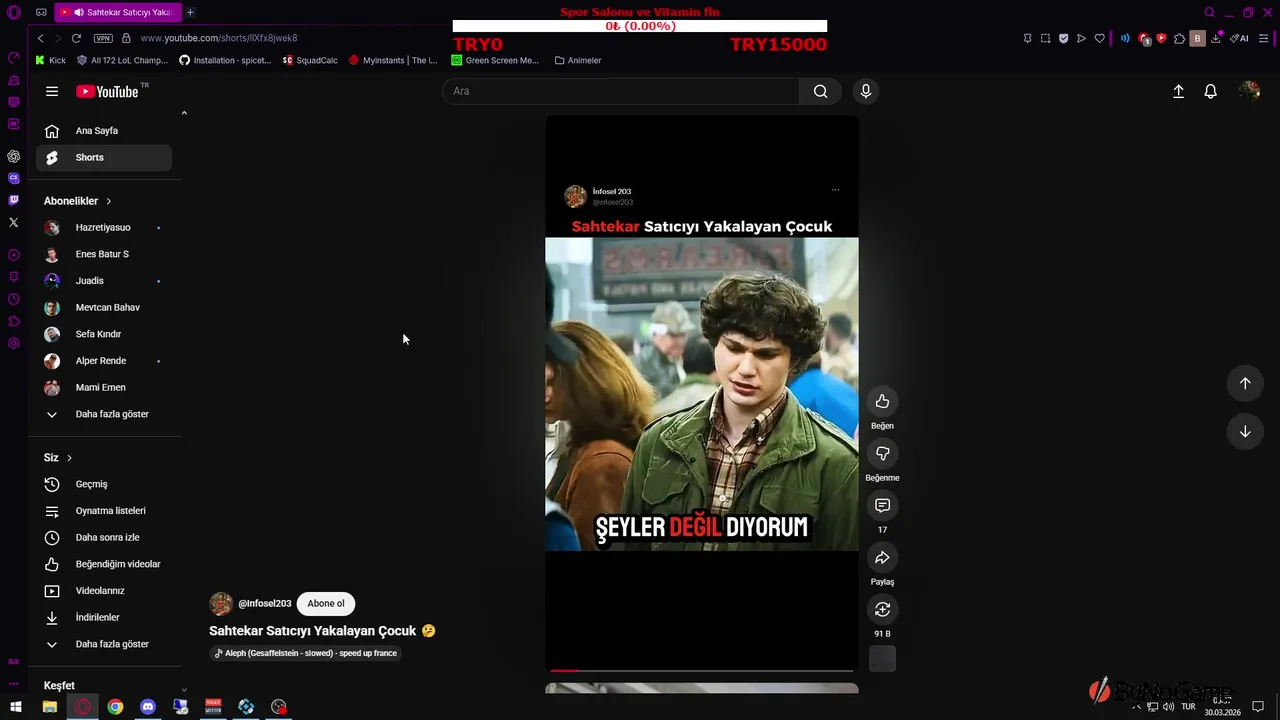Expand Siz section chevron

click(69, 458)
